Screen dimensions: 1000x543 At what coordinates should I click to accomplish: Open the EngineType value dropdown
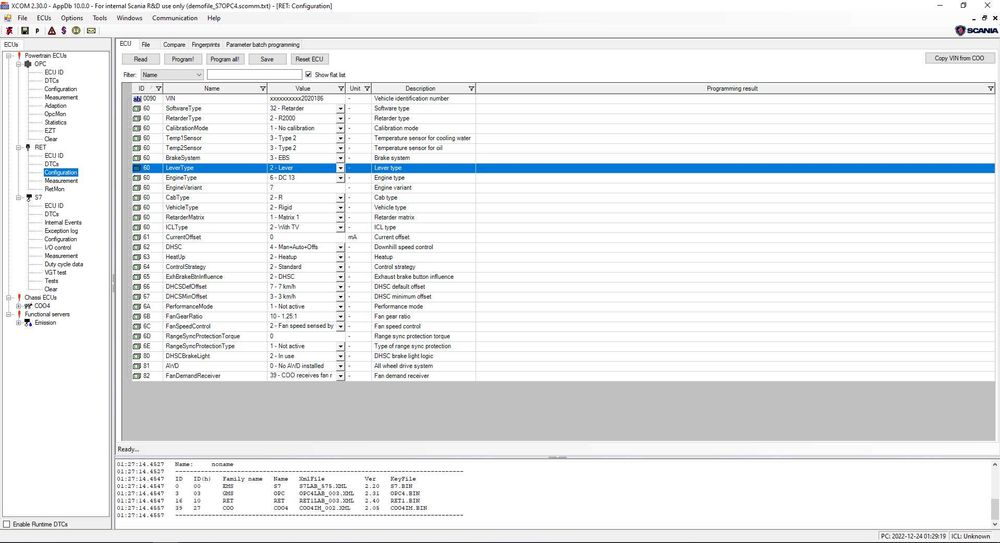click(341, 178)
